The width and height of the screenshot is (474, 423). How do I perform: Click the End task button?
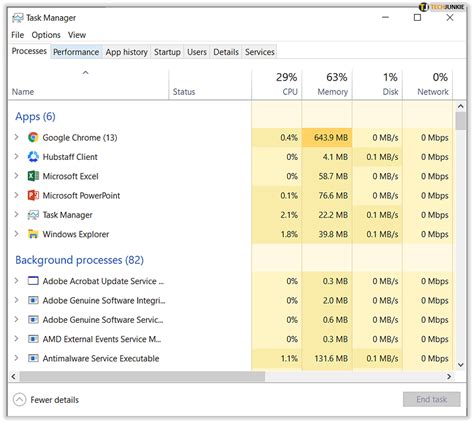pos(432,399)
